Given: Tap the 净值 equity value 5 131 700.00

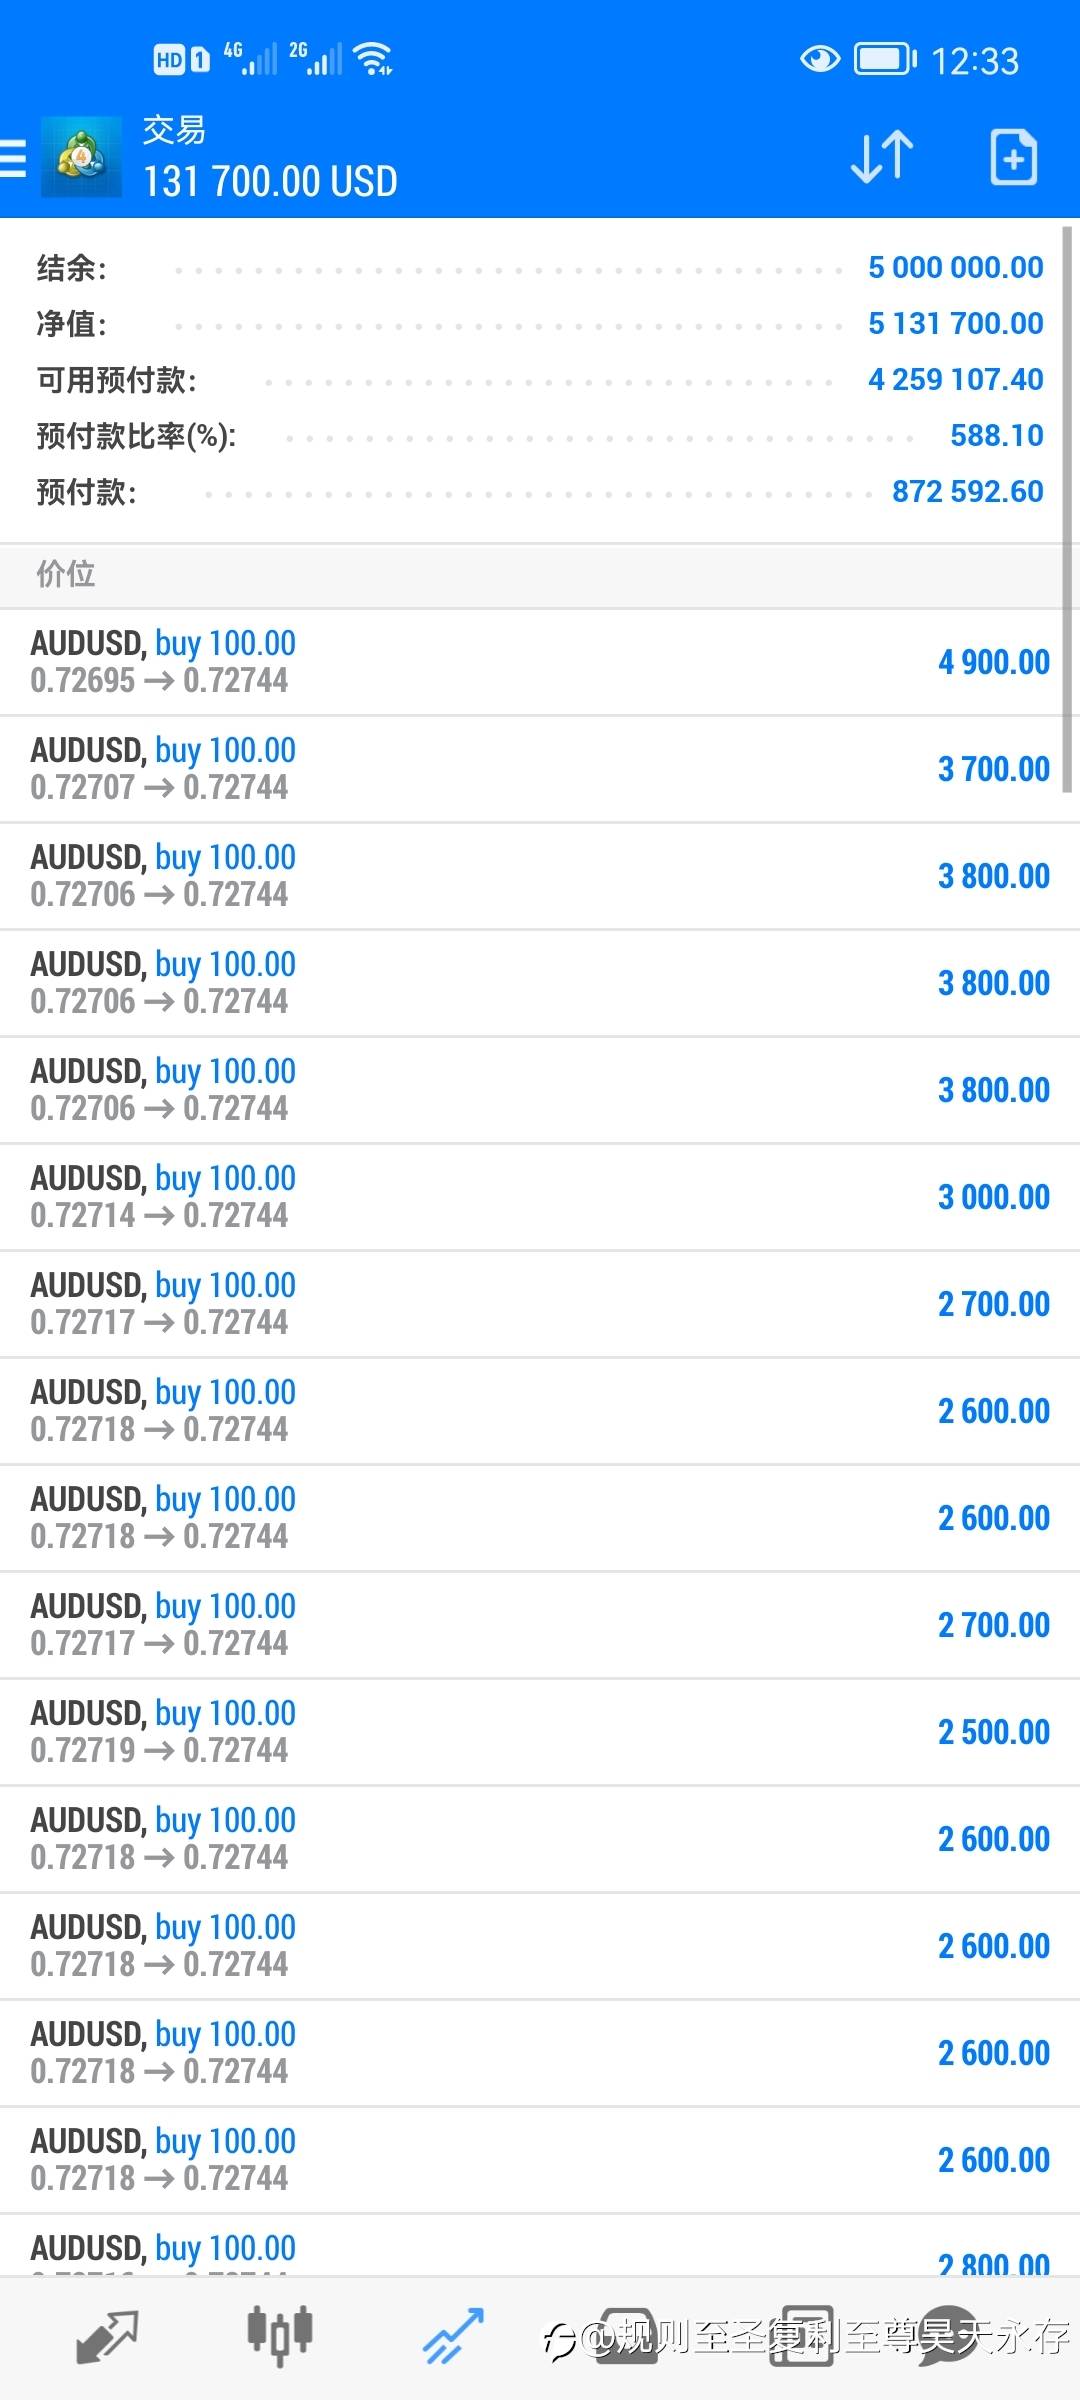Looking at the screenshot, I should pyautogui.click(x=955, y=323).
